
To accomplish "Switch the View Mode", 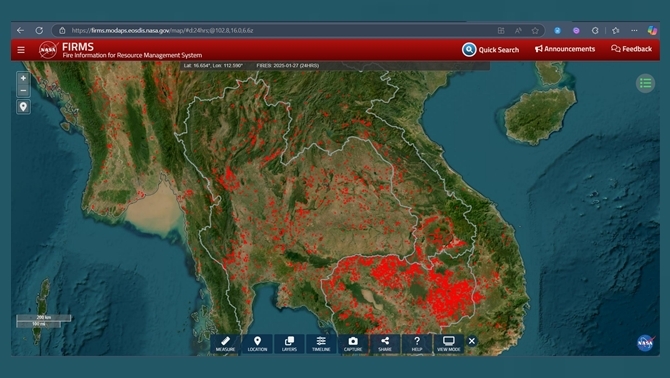I will (449, 343).
